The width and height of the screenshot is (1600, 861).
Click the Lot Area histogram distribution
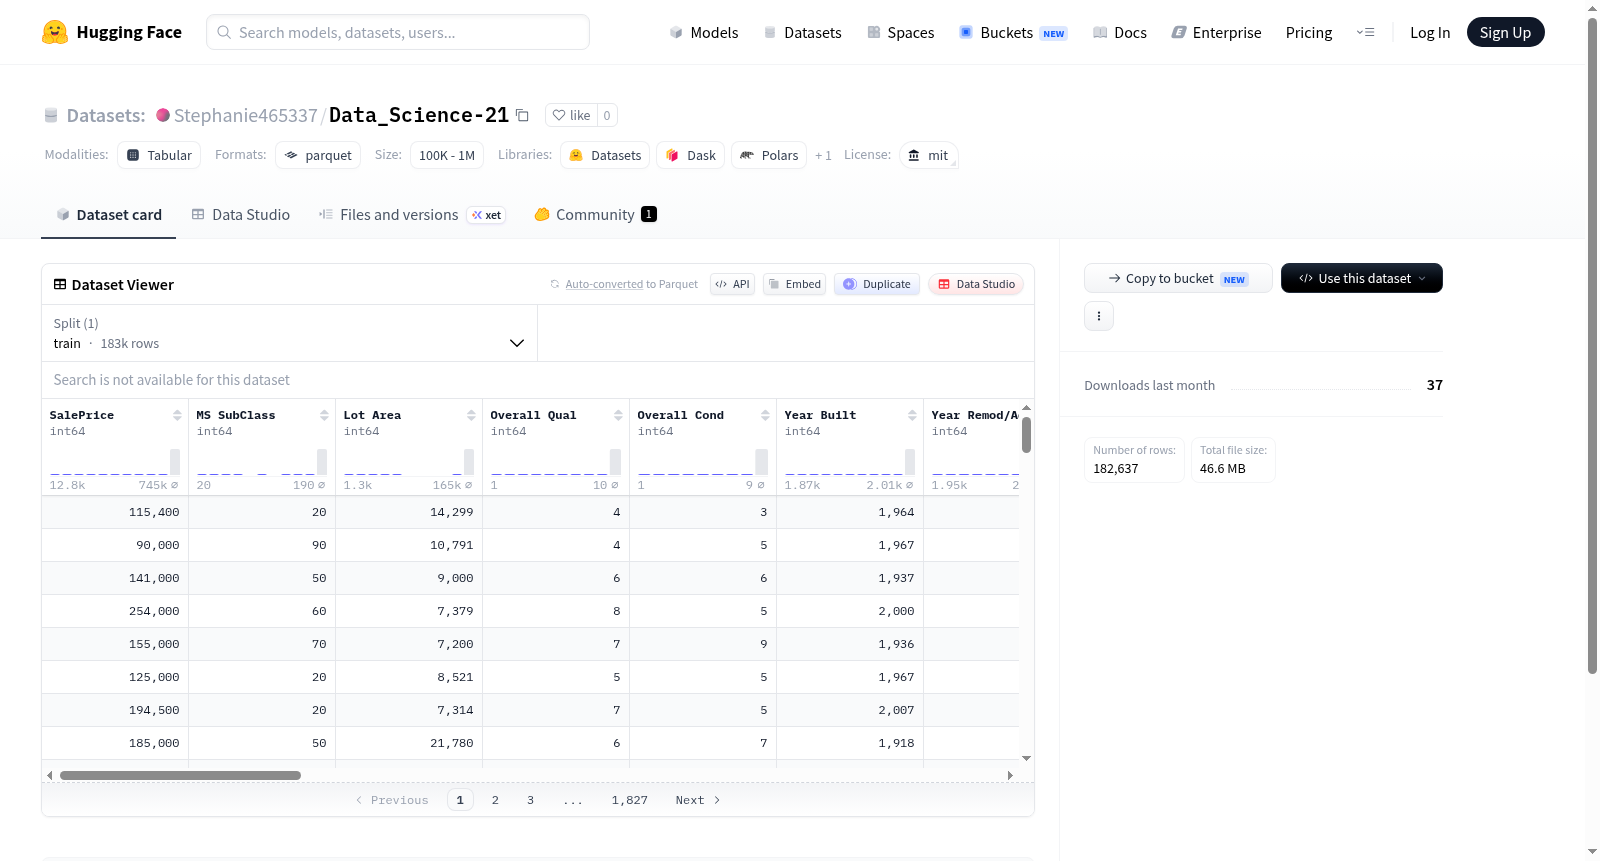[409, 462]
